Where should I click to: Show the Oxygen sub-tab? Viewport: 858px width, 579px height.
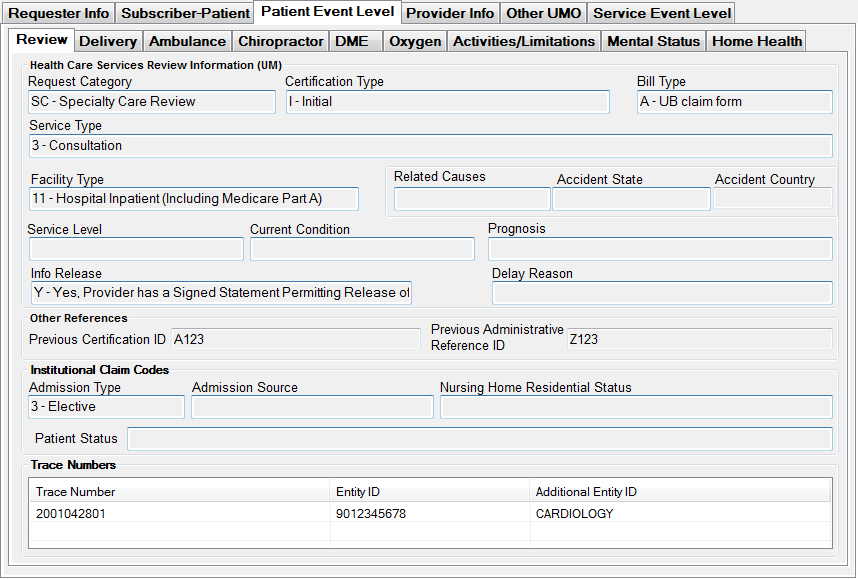(x=414, y=41)
